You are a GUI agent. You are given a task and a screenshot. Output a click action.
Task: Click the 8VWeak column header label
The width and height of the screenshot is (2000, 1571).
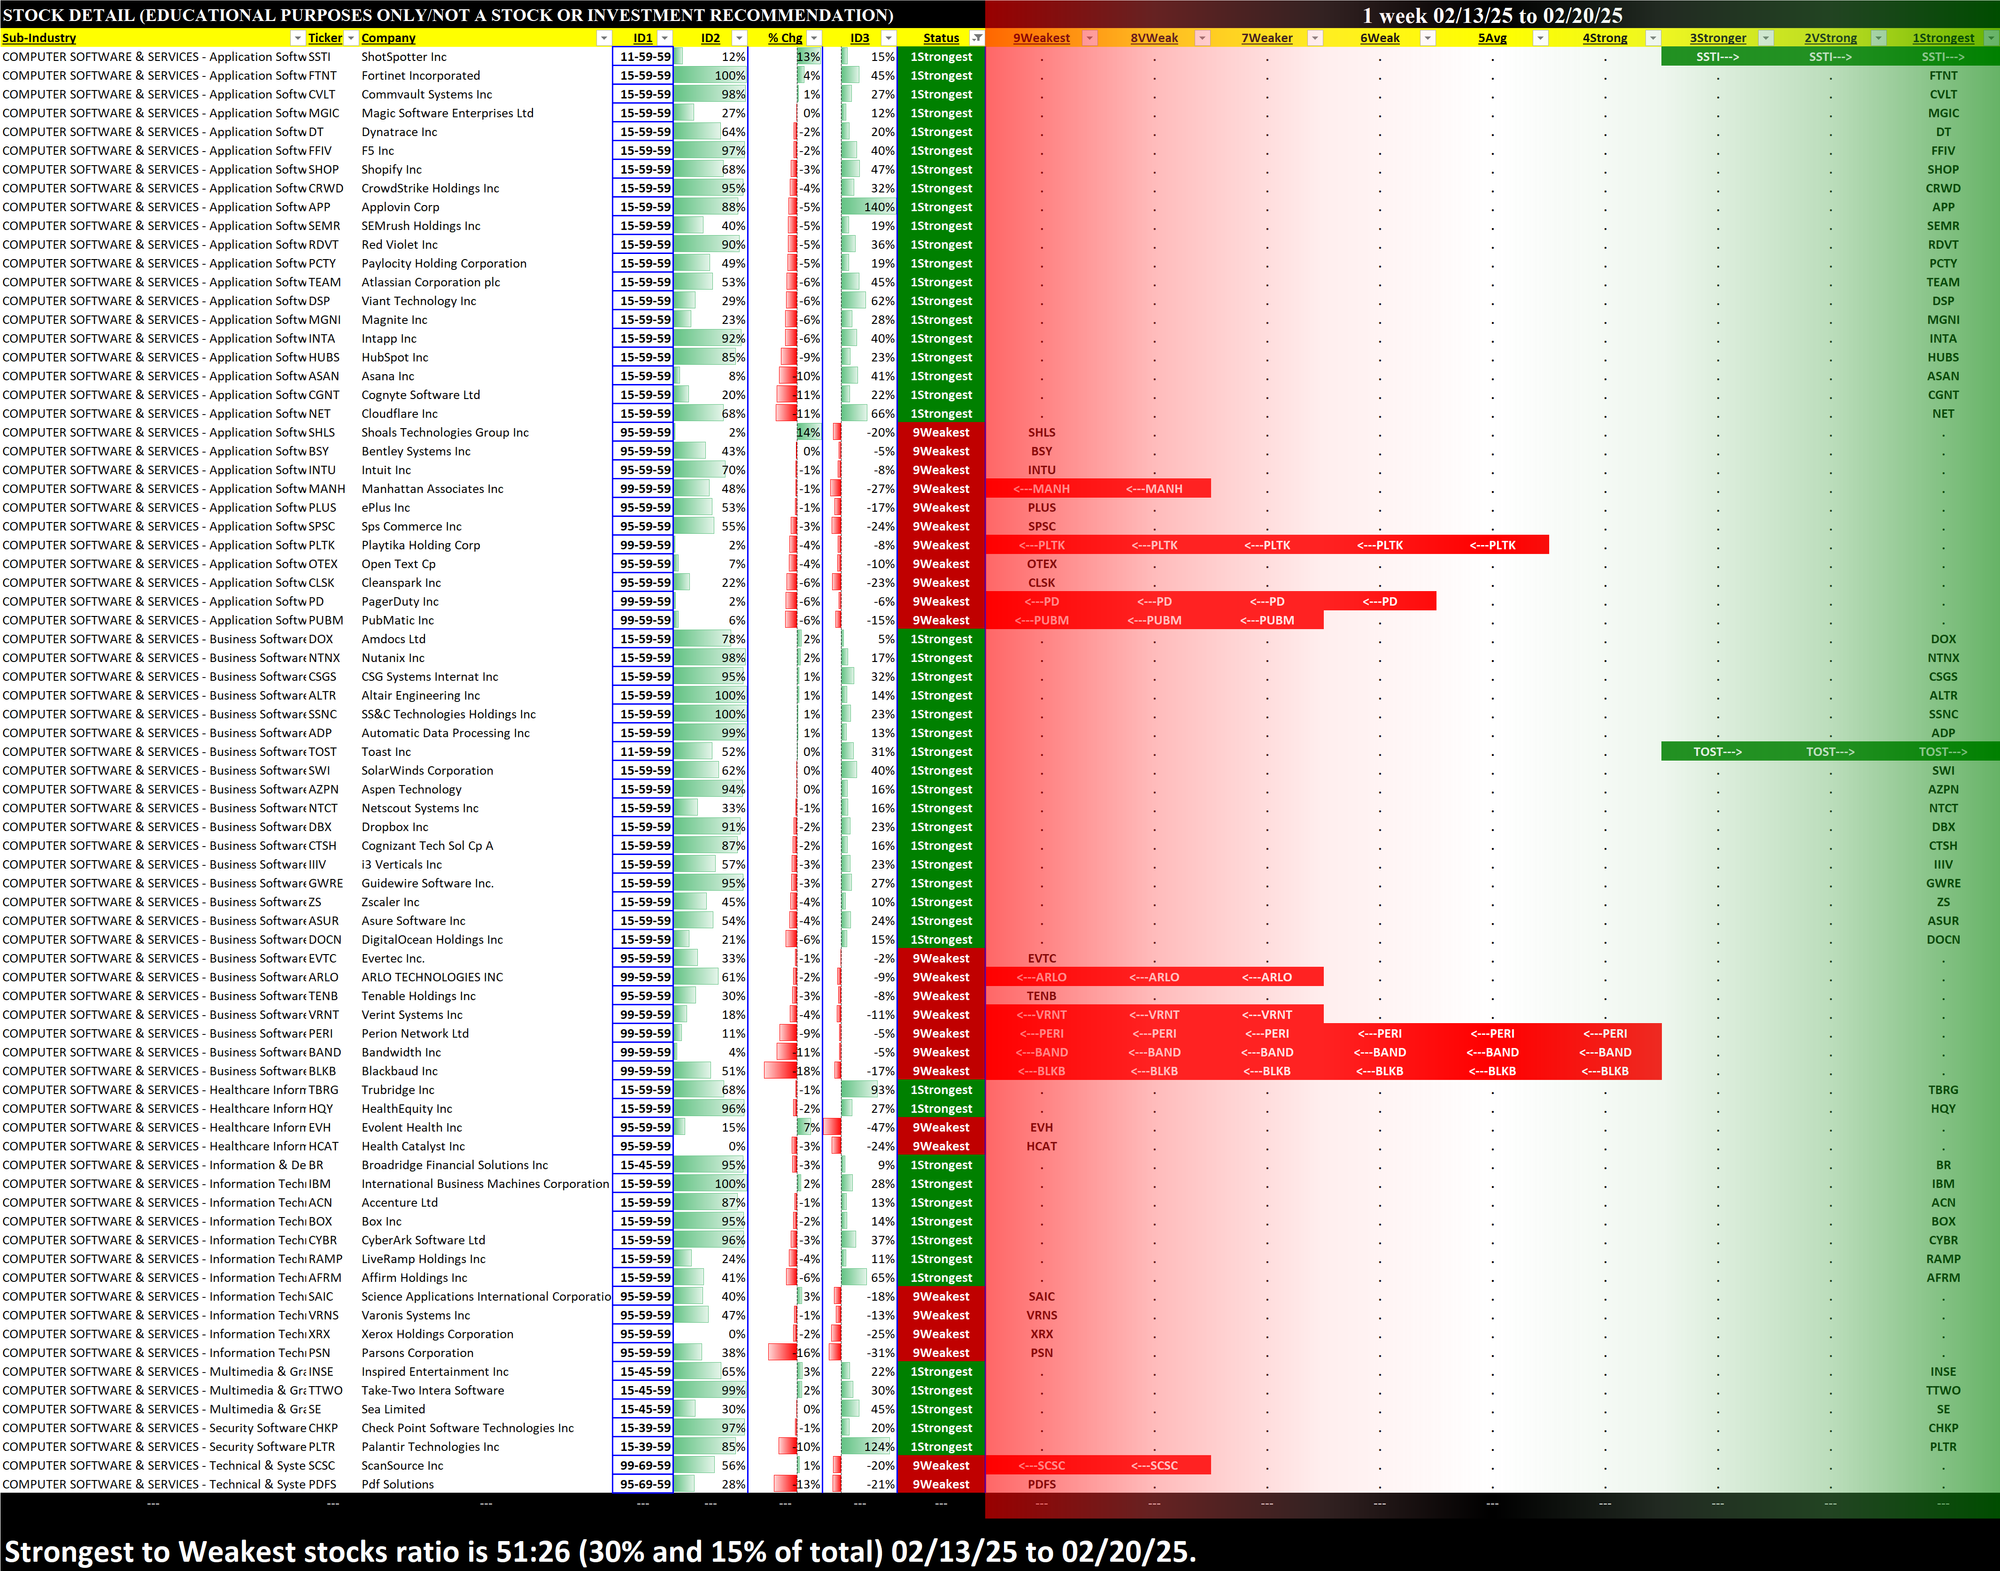1154,38
